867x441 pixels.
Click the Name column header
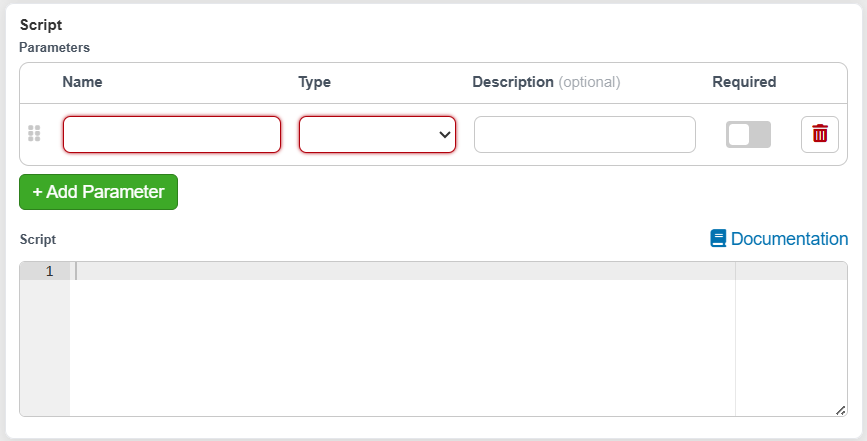(82, 82)
